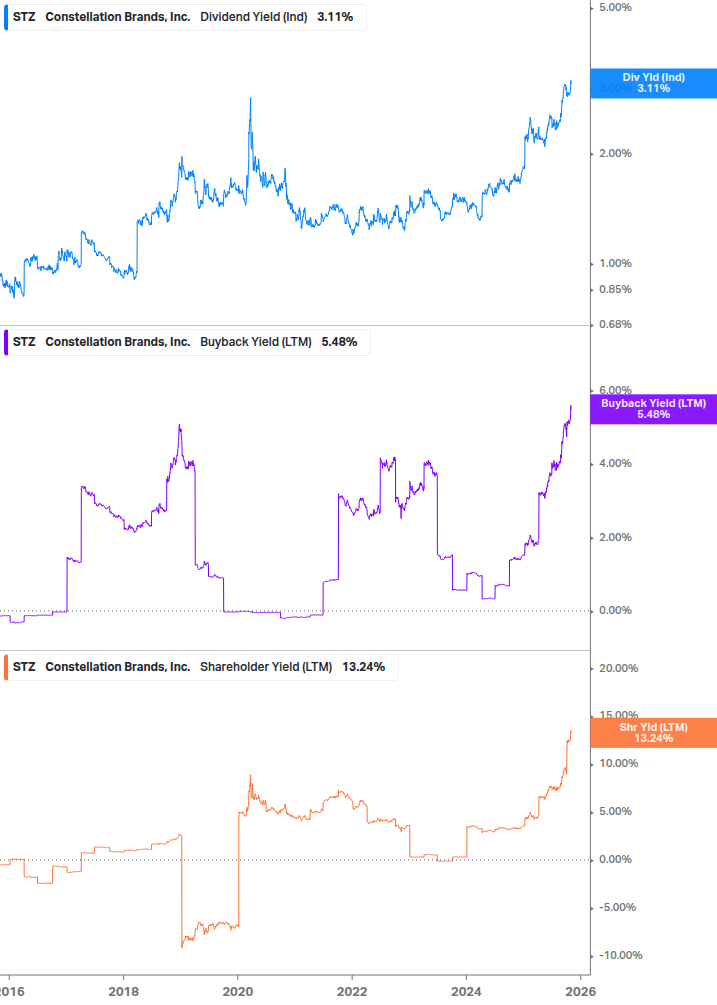Click the -5.00% tick on shareholder yield axis

tap(618, 908)
